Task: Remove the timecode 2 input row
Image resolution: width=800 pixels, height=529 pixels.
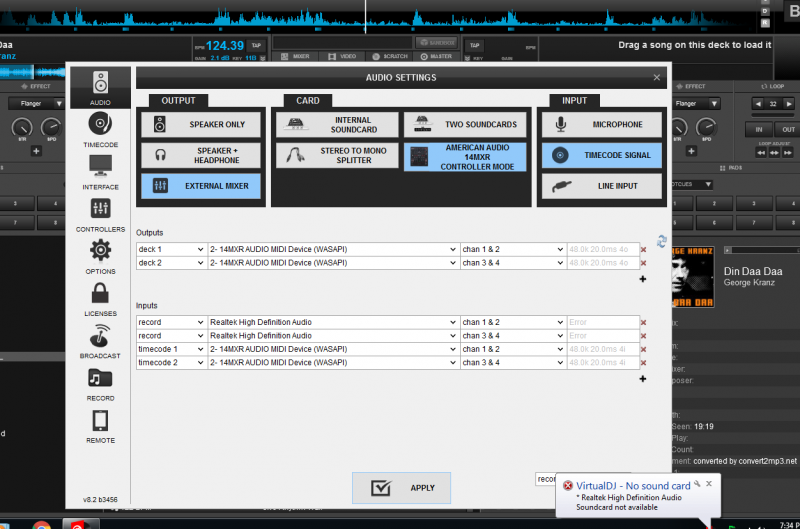Action: tap(643, 363)
